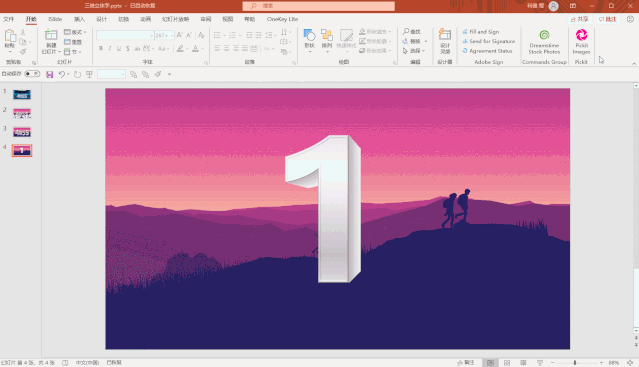Click the Cut scissors icon
Image resolution: width=639 pixels, height=367 pixels.
[x=23, y=32]
